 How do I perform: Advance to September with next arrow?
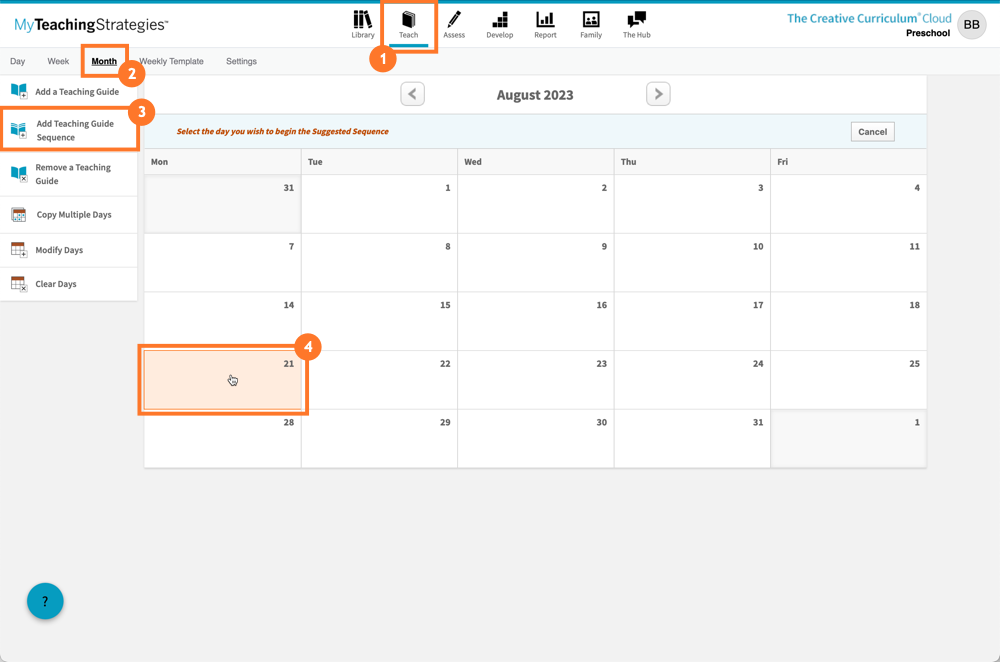click(x=658, y=93)
